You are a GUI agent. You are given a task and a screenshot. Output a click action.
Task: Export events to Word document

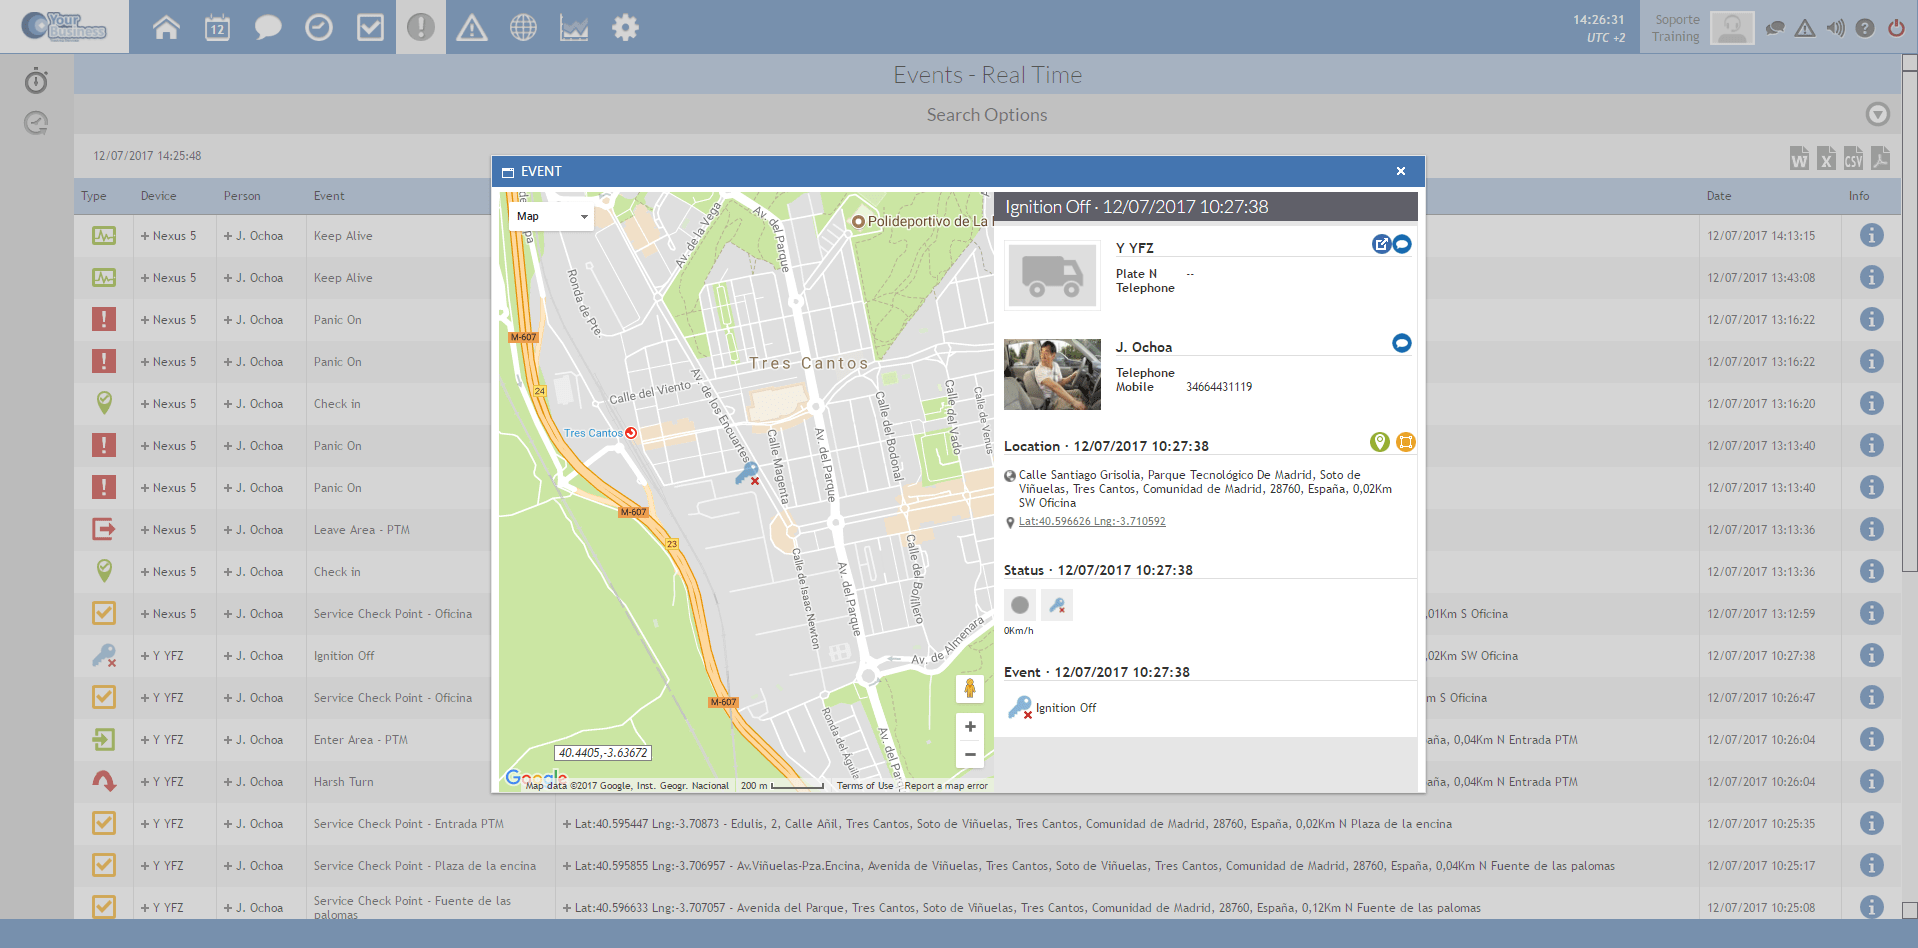coord(1799,158)
